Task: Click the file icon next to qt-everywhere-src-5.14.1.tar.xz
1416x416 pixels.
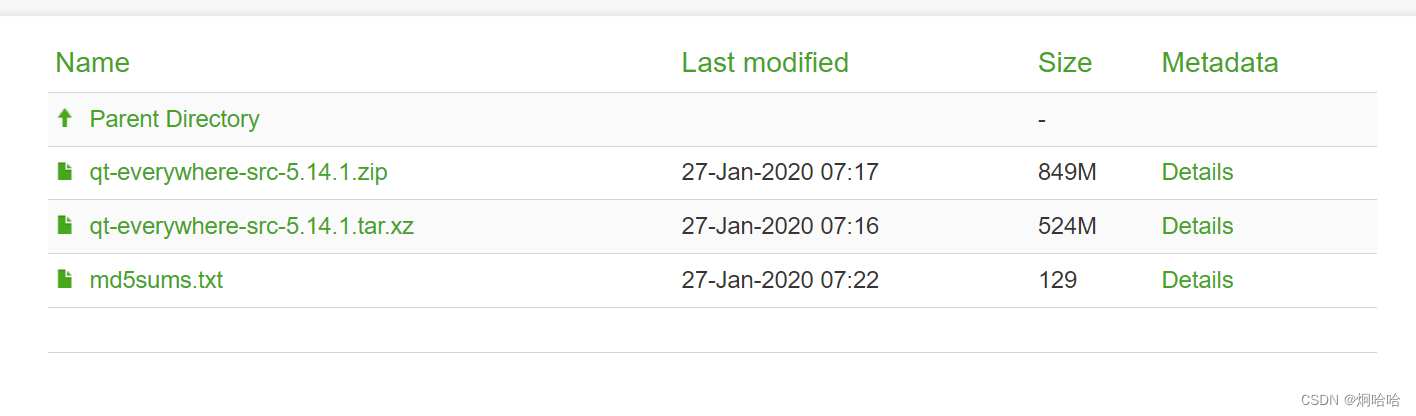Action: coord(65,226)
